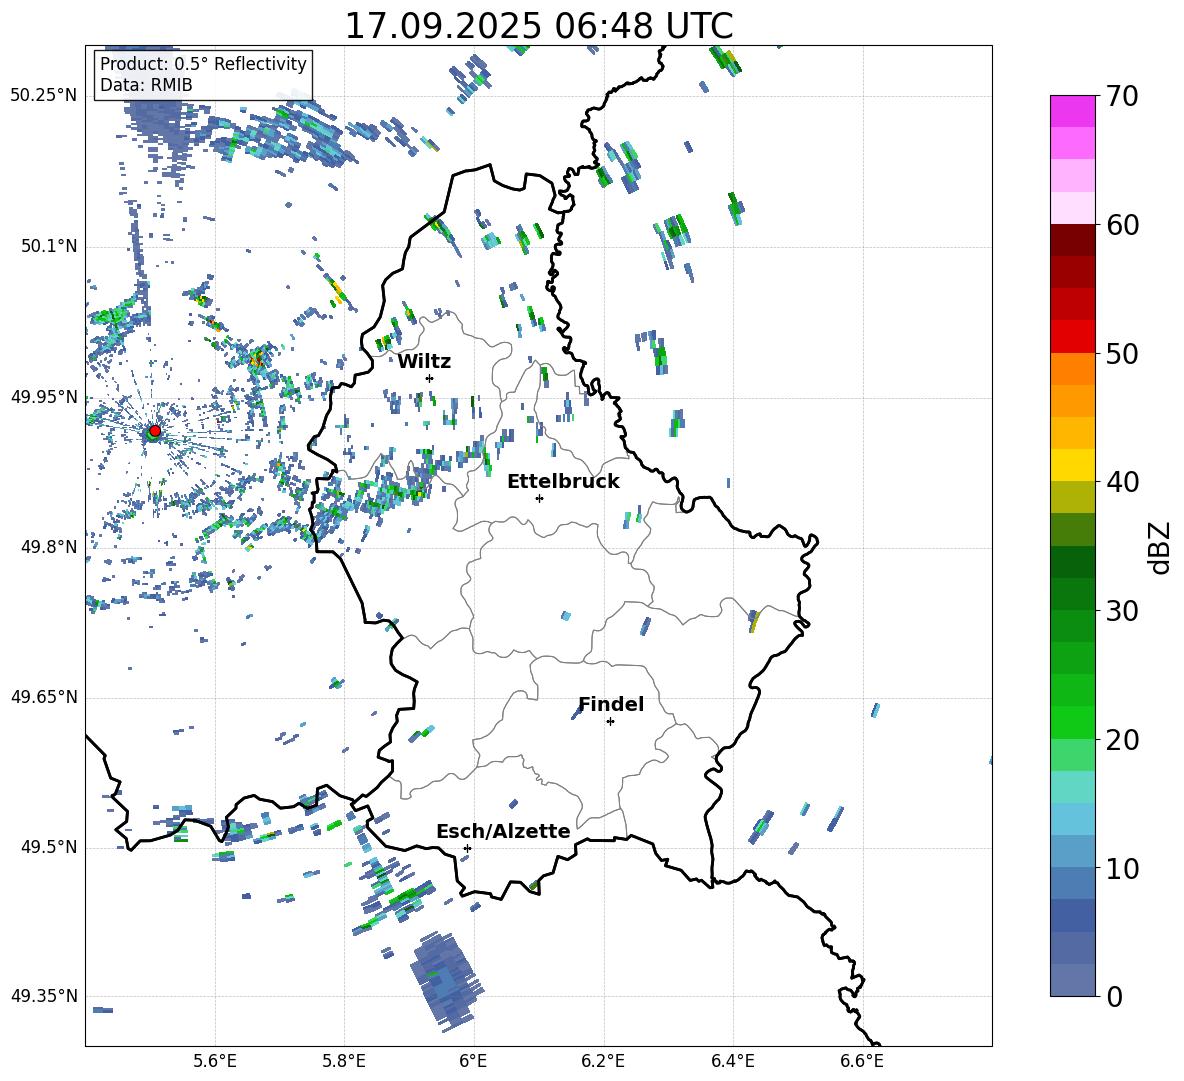This screenshot has height=1081, width=1184.
Task: Select the Esch/Alzette station cross marker
Action: (x=467, y=848)
